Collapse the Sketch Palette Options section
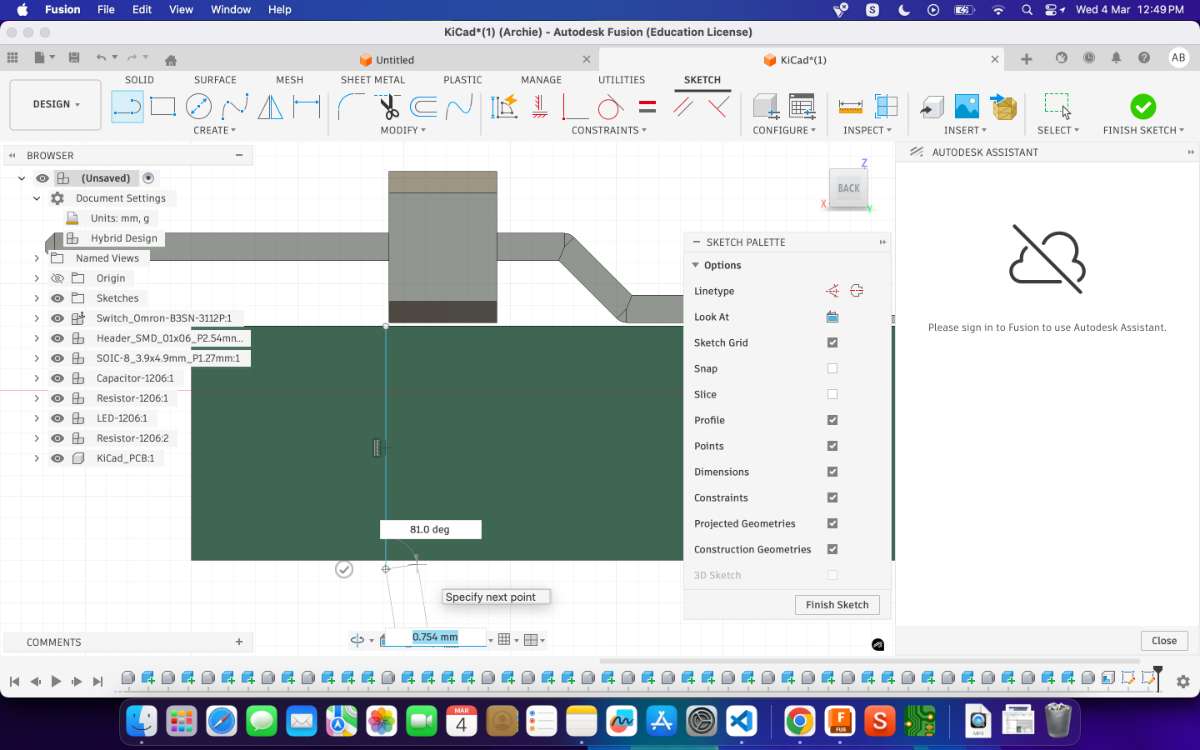1200x750 pixels. [x=696, y=265]
